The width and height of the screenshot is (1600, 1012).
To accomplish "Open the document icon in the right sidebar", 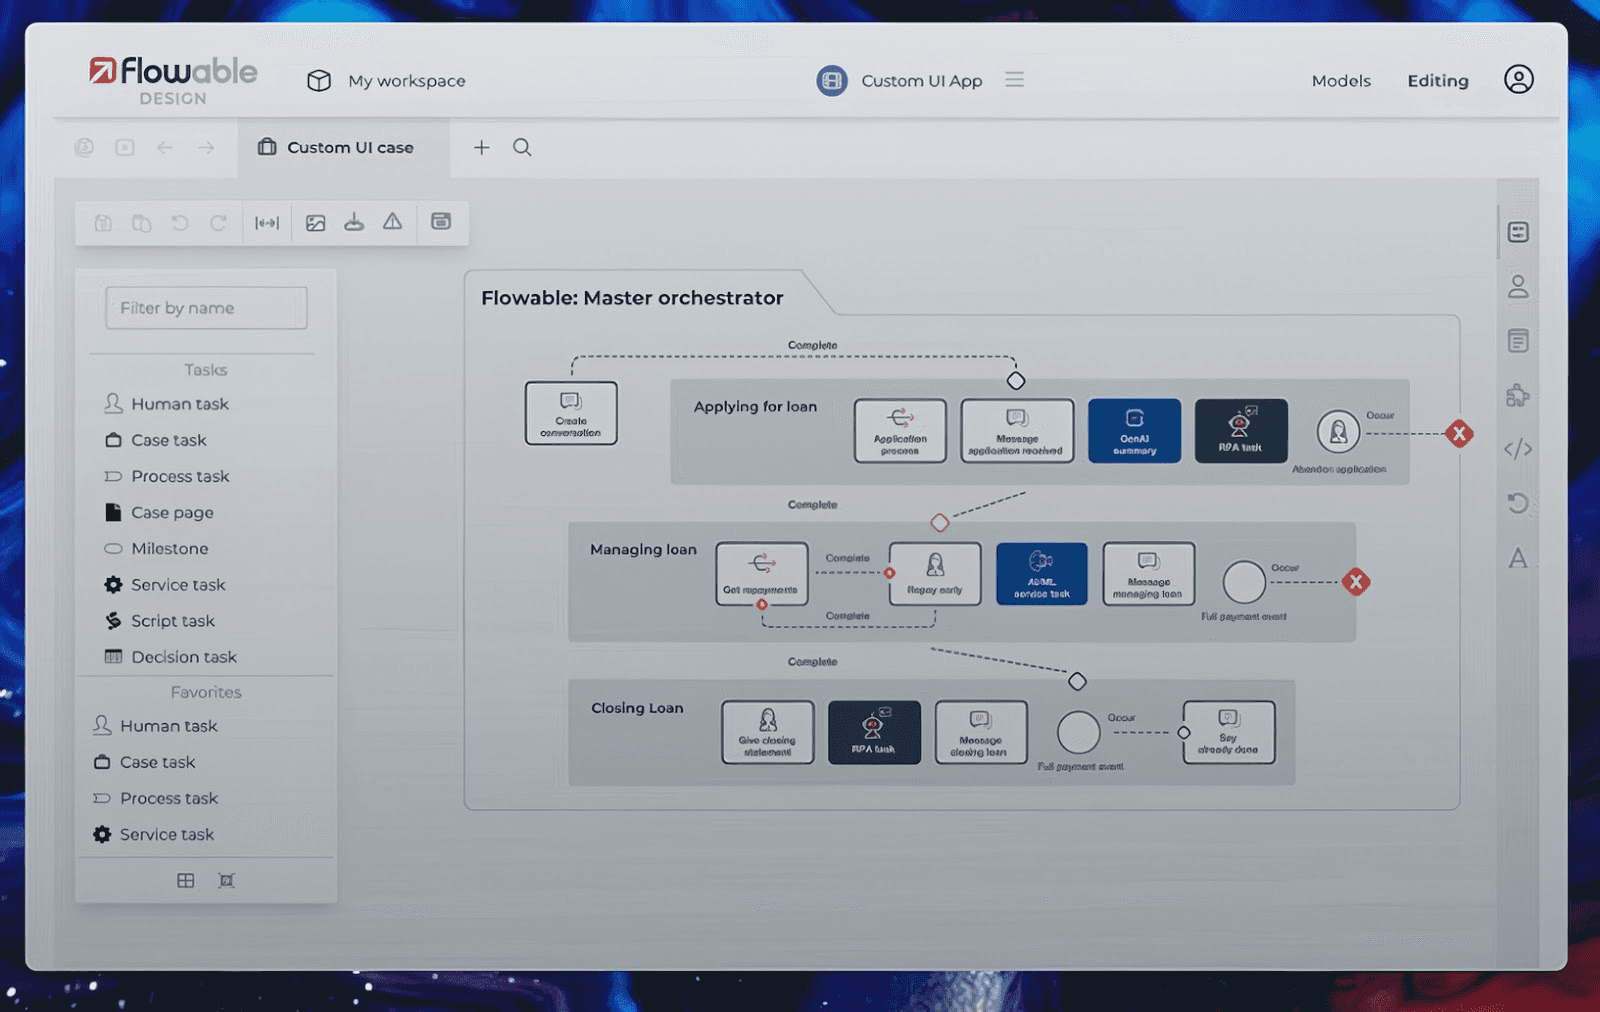I will coord(1518,341).
